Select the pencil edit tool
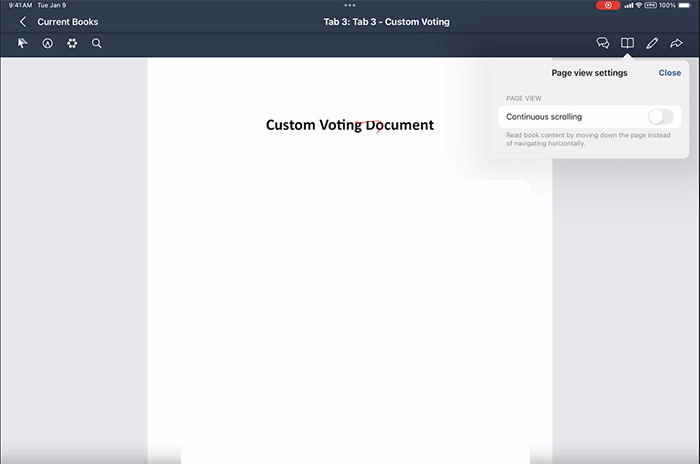The image size is (700, 464). pos(652,44)
